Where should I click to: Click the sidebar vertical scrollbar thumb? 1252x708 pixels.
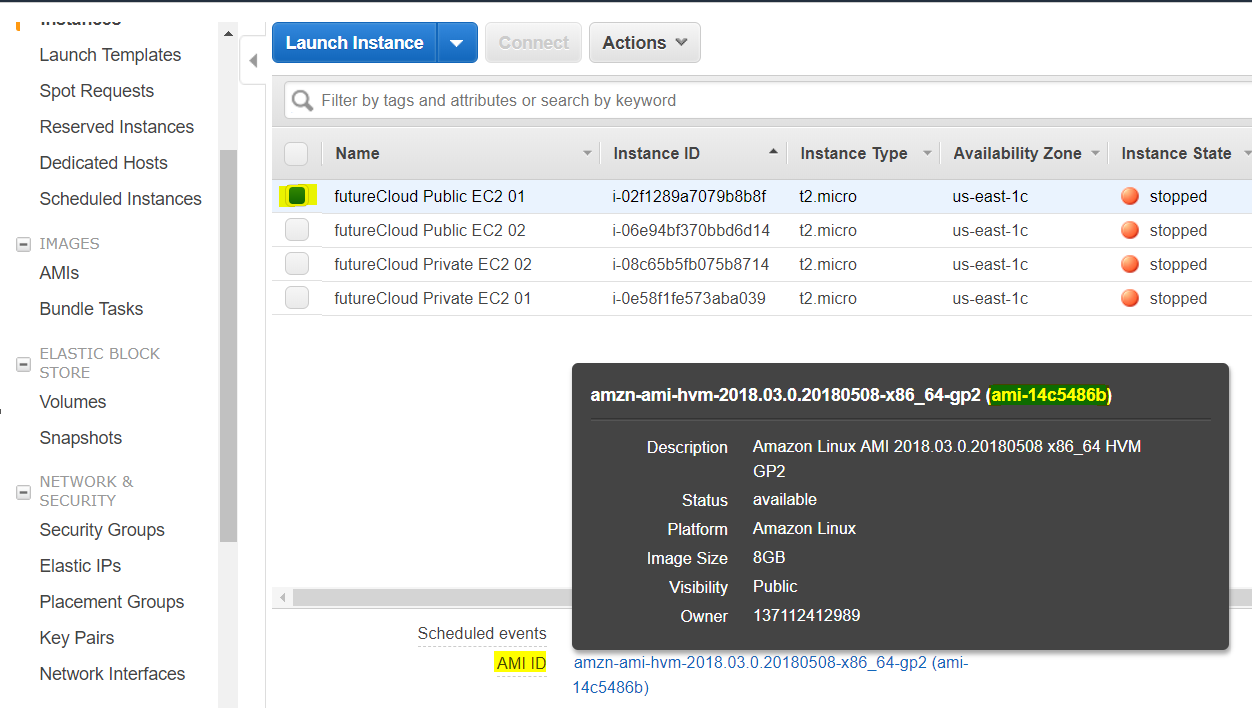coord(228,345)
